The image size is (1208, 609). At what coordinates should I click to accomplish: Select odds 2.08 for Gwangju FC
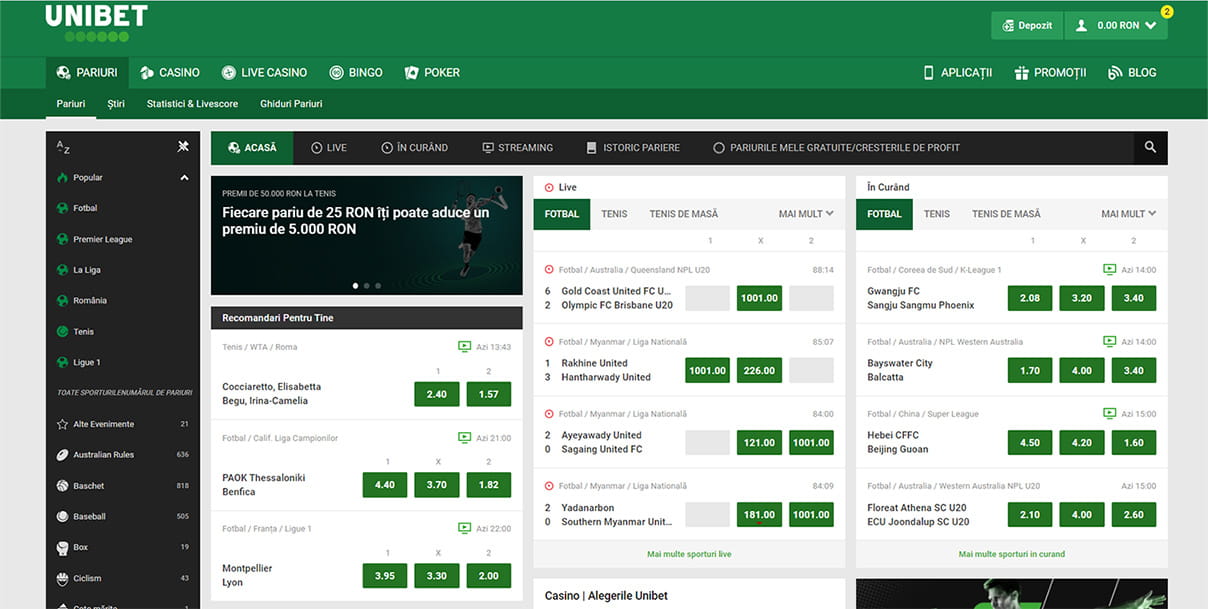(x=1030, y=298)
